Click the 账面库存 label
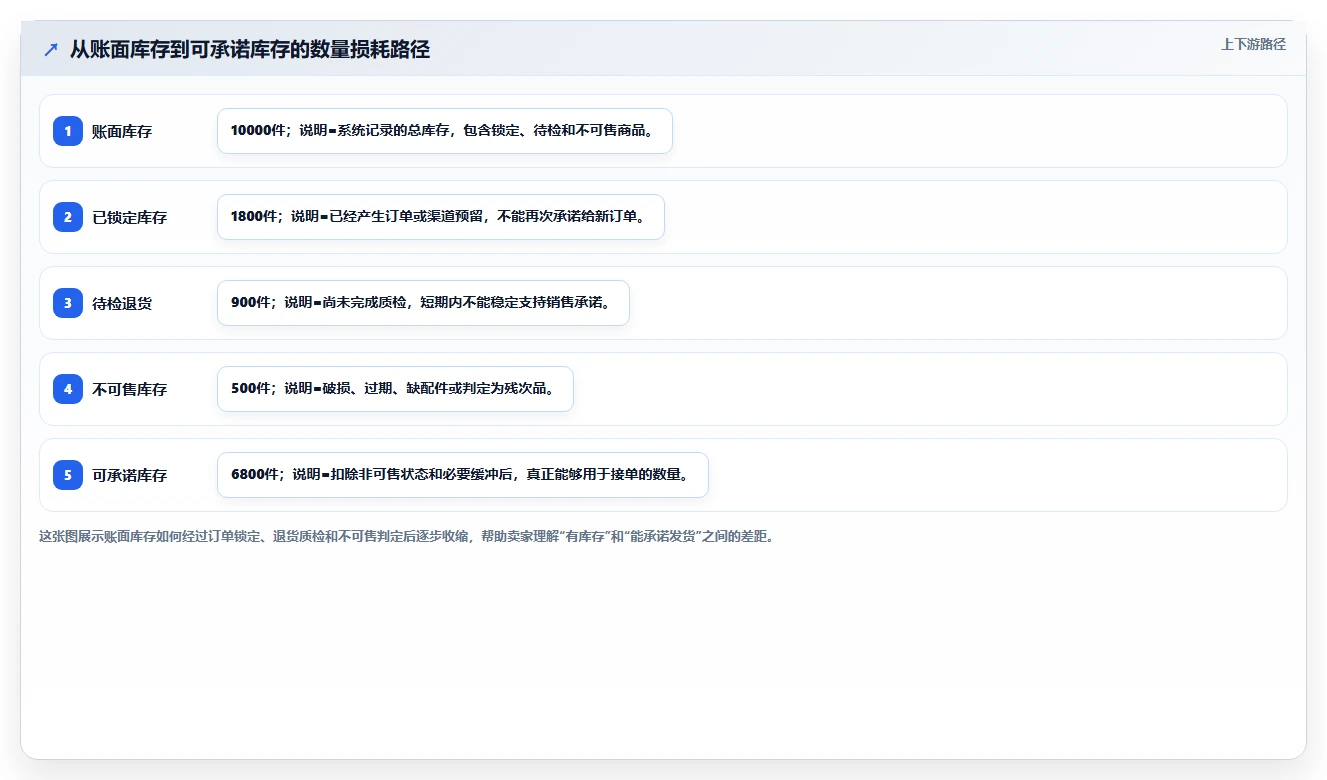The width and height of the screenshot is (1327, 780). [x=122, y=132]
